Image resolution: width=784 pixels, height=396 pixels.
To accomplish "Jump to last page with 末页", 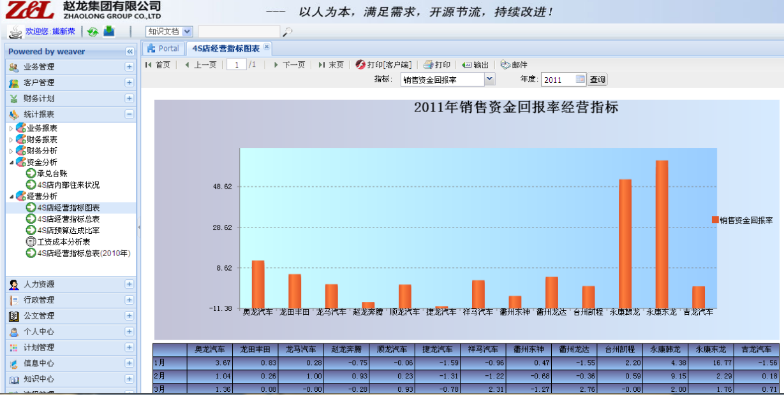I will tap(331, 64).
